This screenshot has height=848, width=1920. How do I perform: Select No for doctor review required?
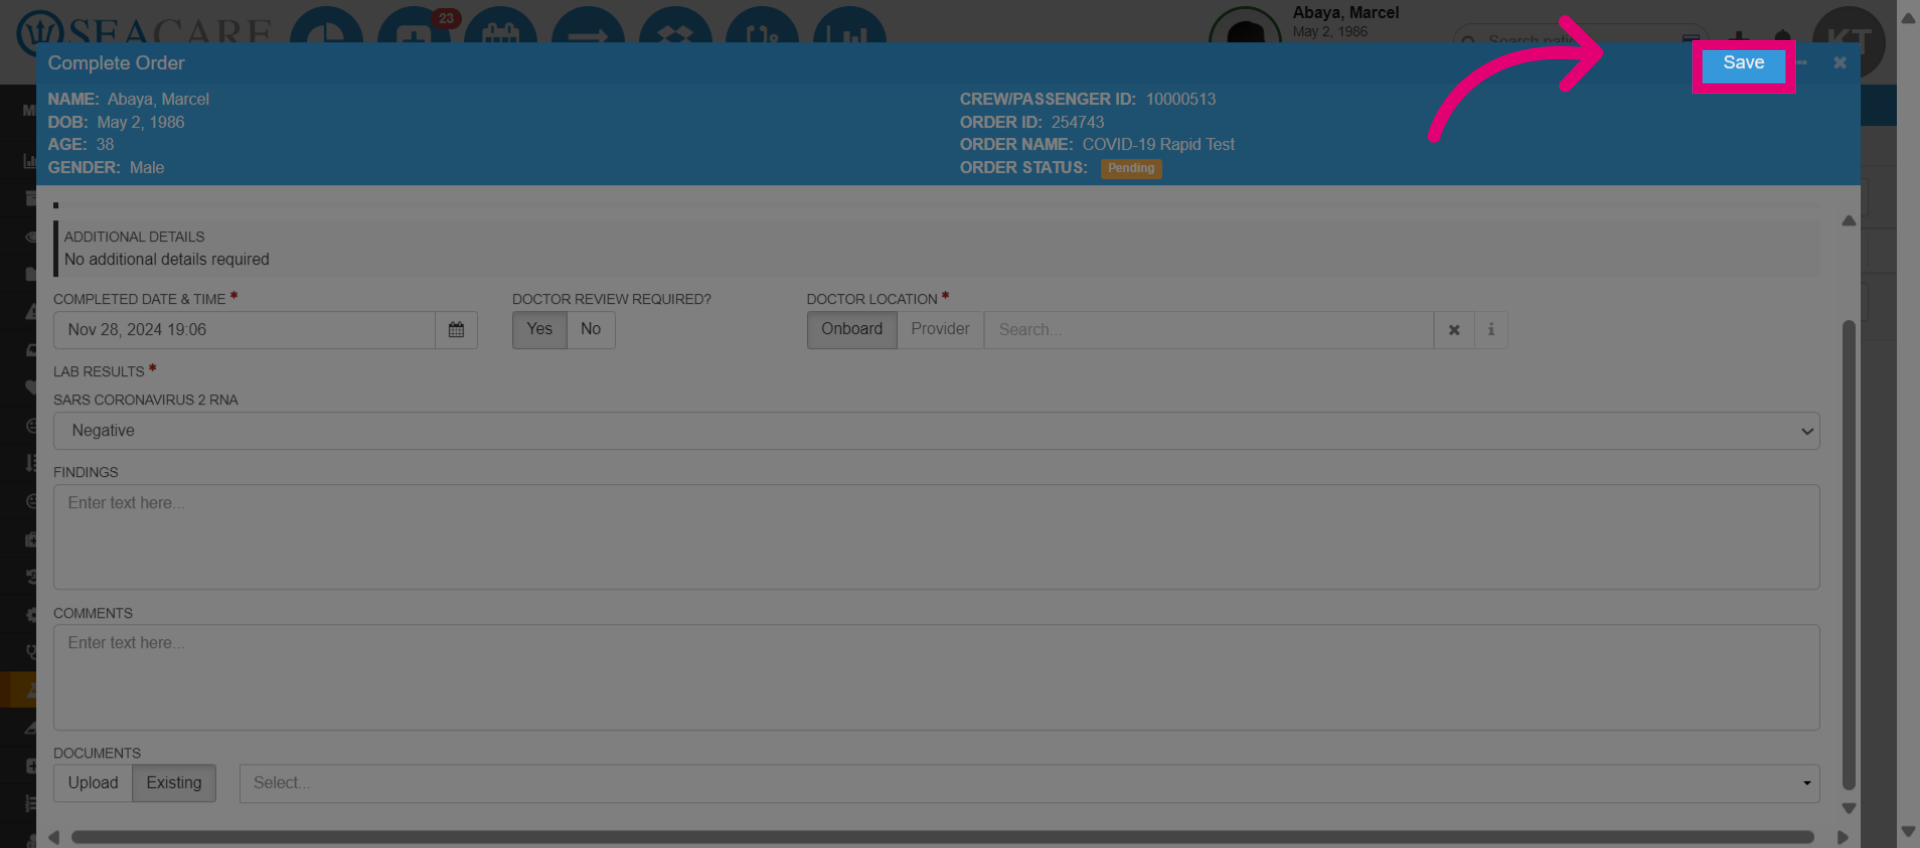pos(591,330)
